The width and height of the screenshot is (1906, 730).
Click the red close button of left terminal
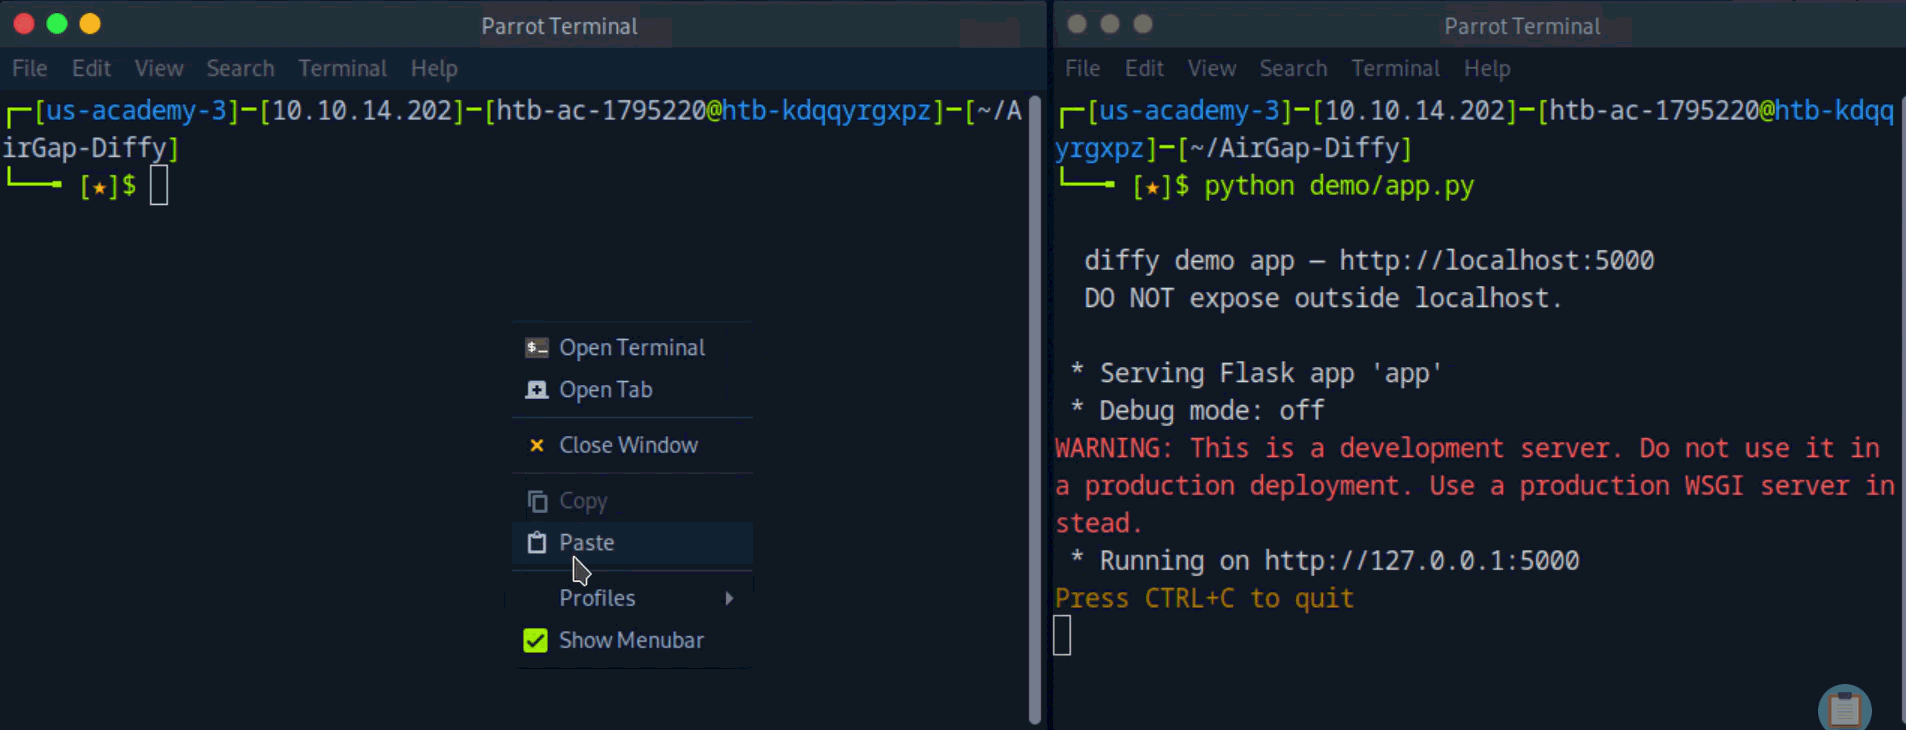pos(24,24)
